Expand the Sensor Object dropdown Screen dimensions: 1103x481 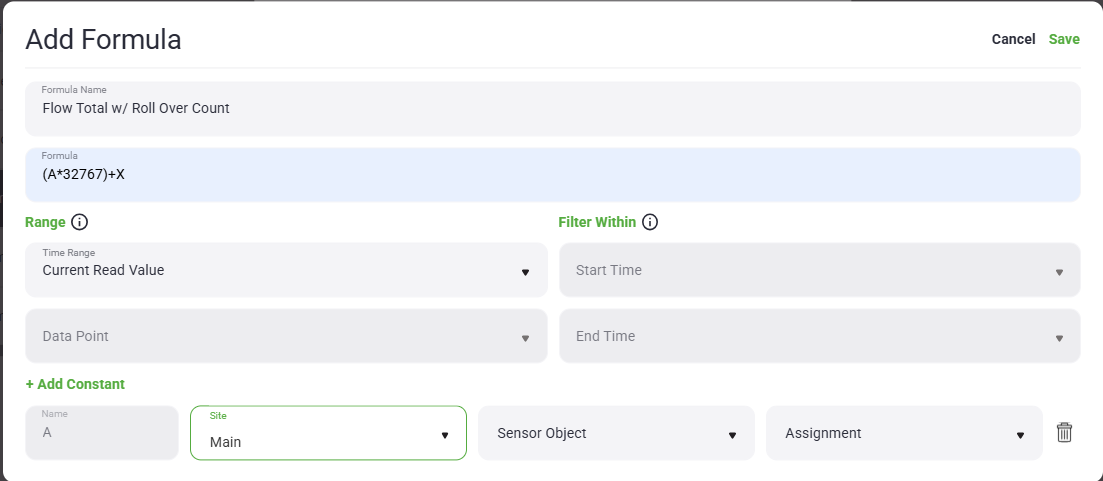point(616,433)
